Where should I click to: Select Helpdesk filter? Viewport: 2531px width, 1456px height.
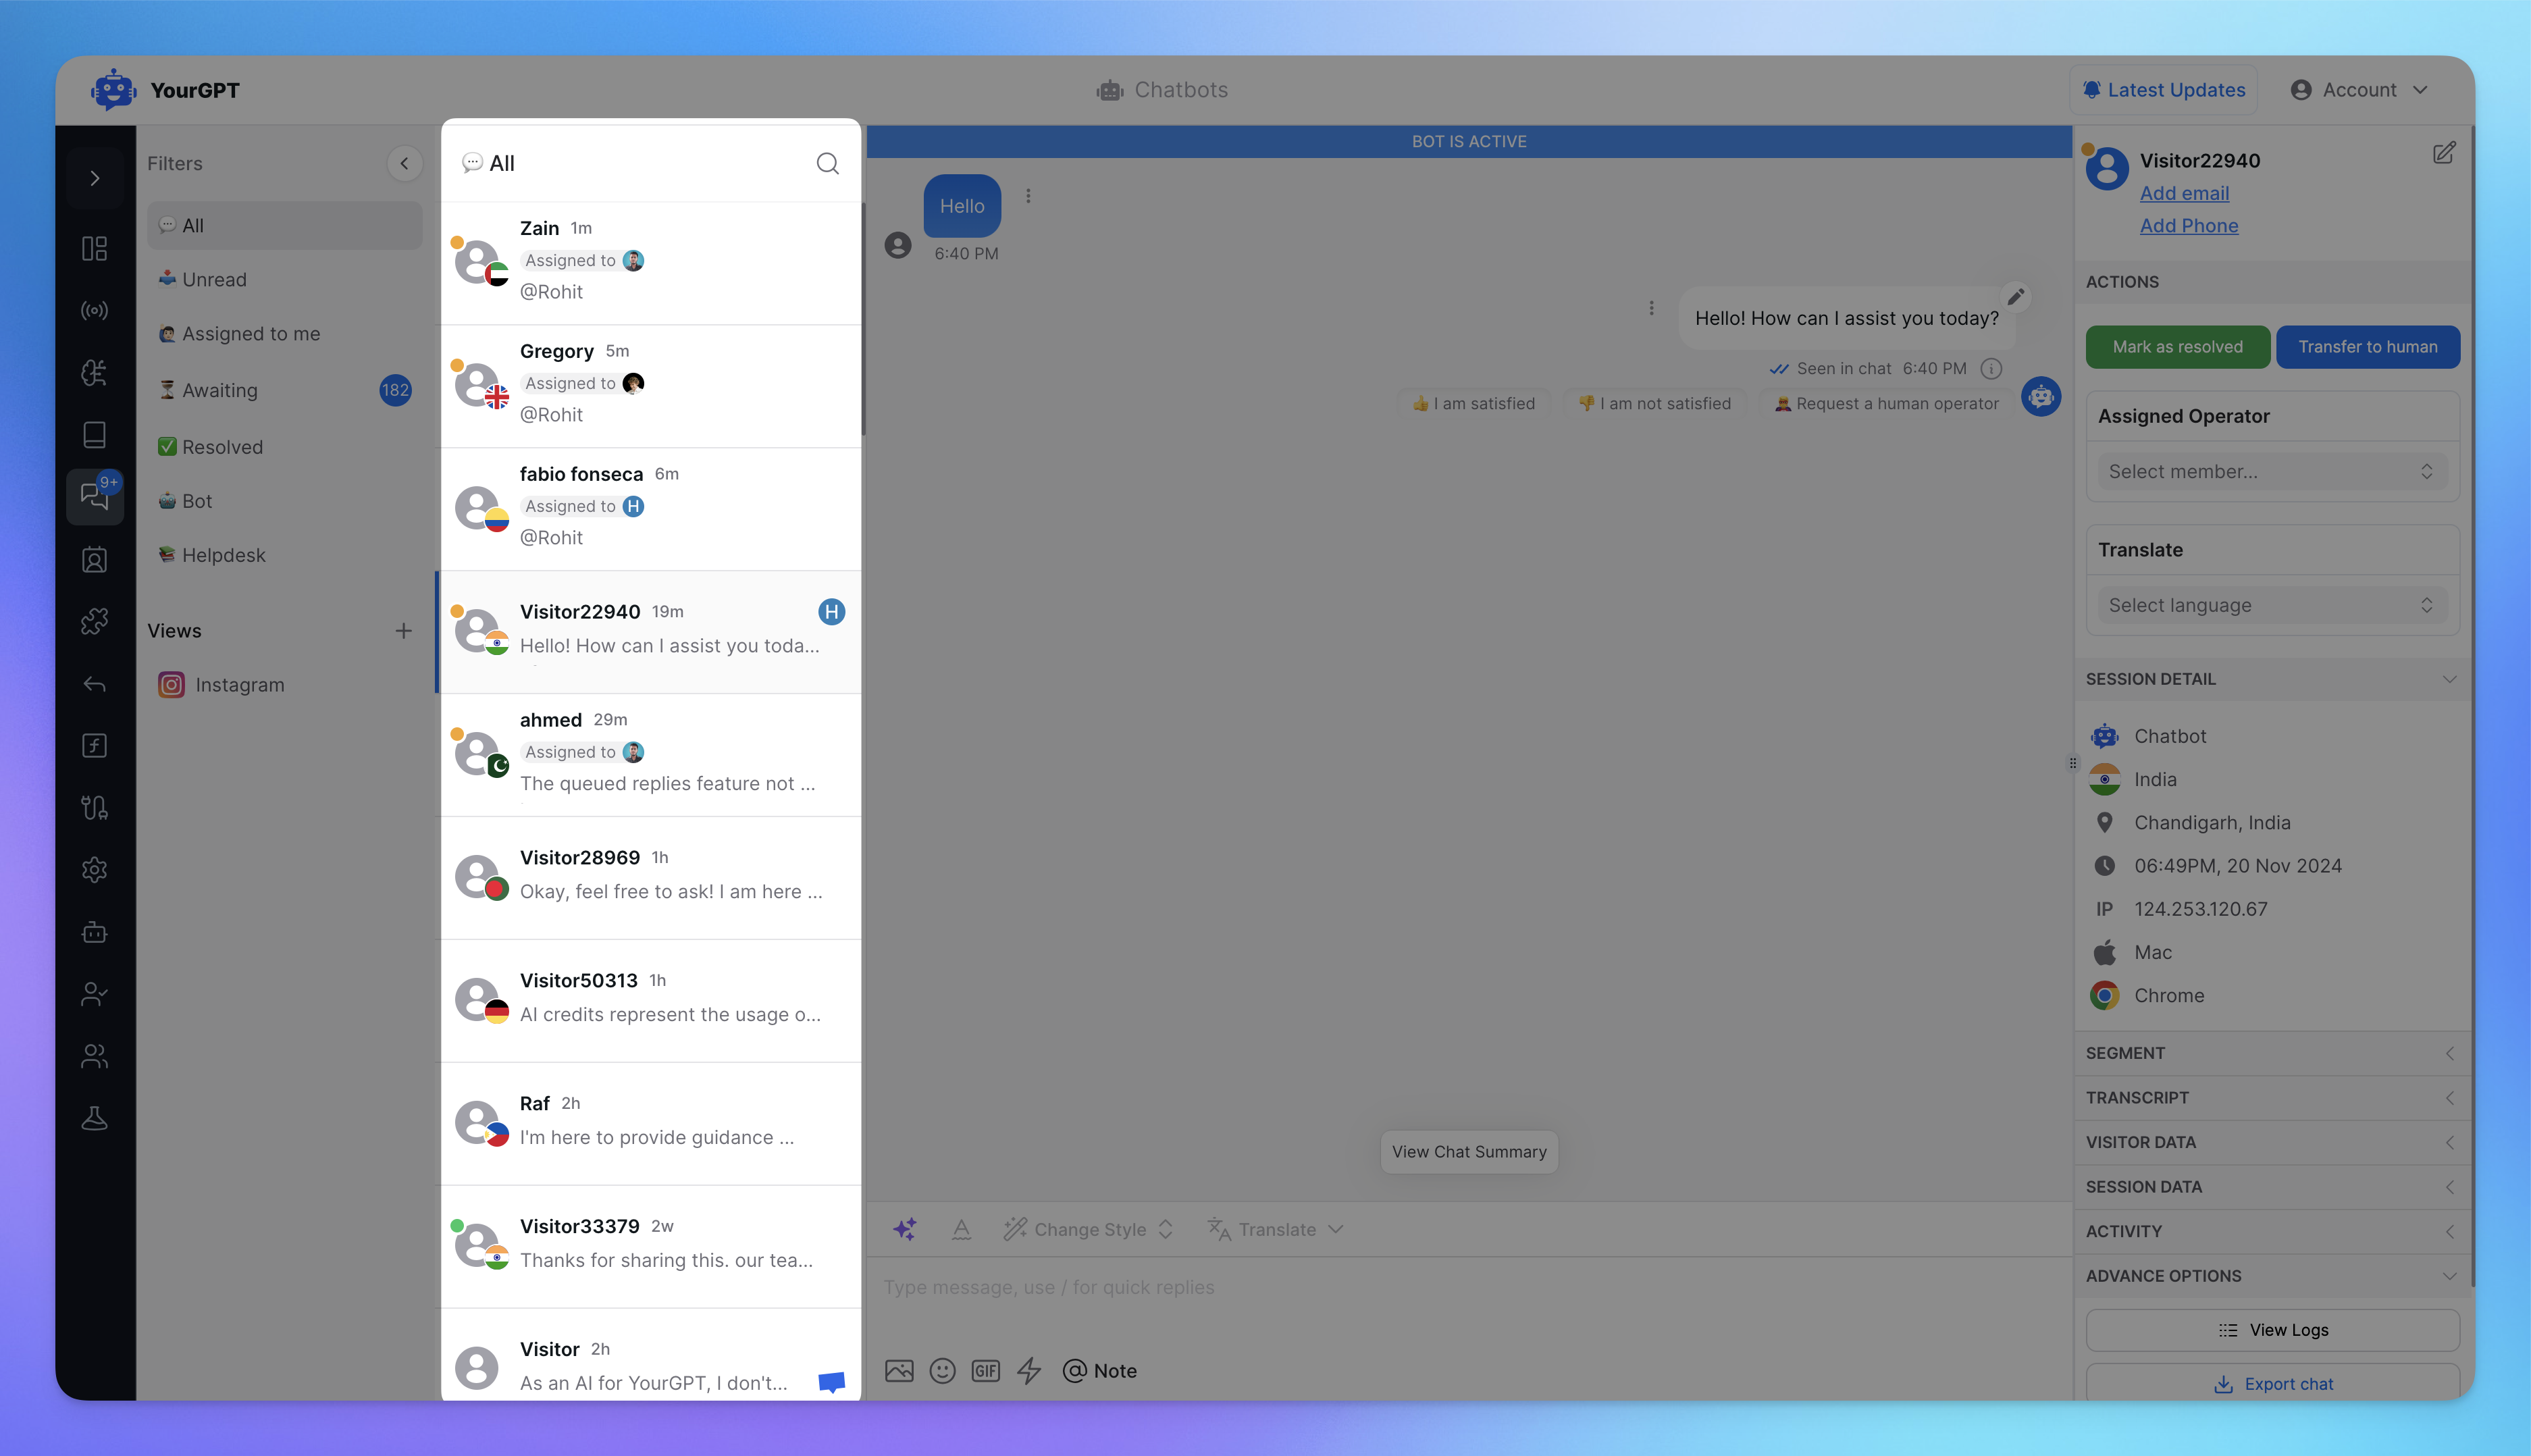click(x=284, y=555)
